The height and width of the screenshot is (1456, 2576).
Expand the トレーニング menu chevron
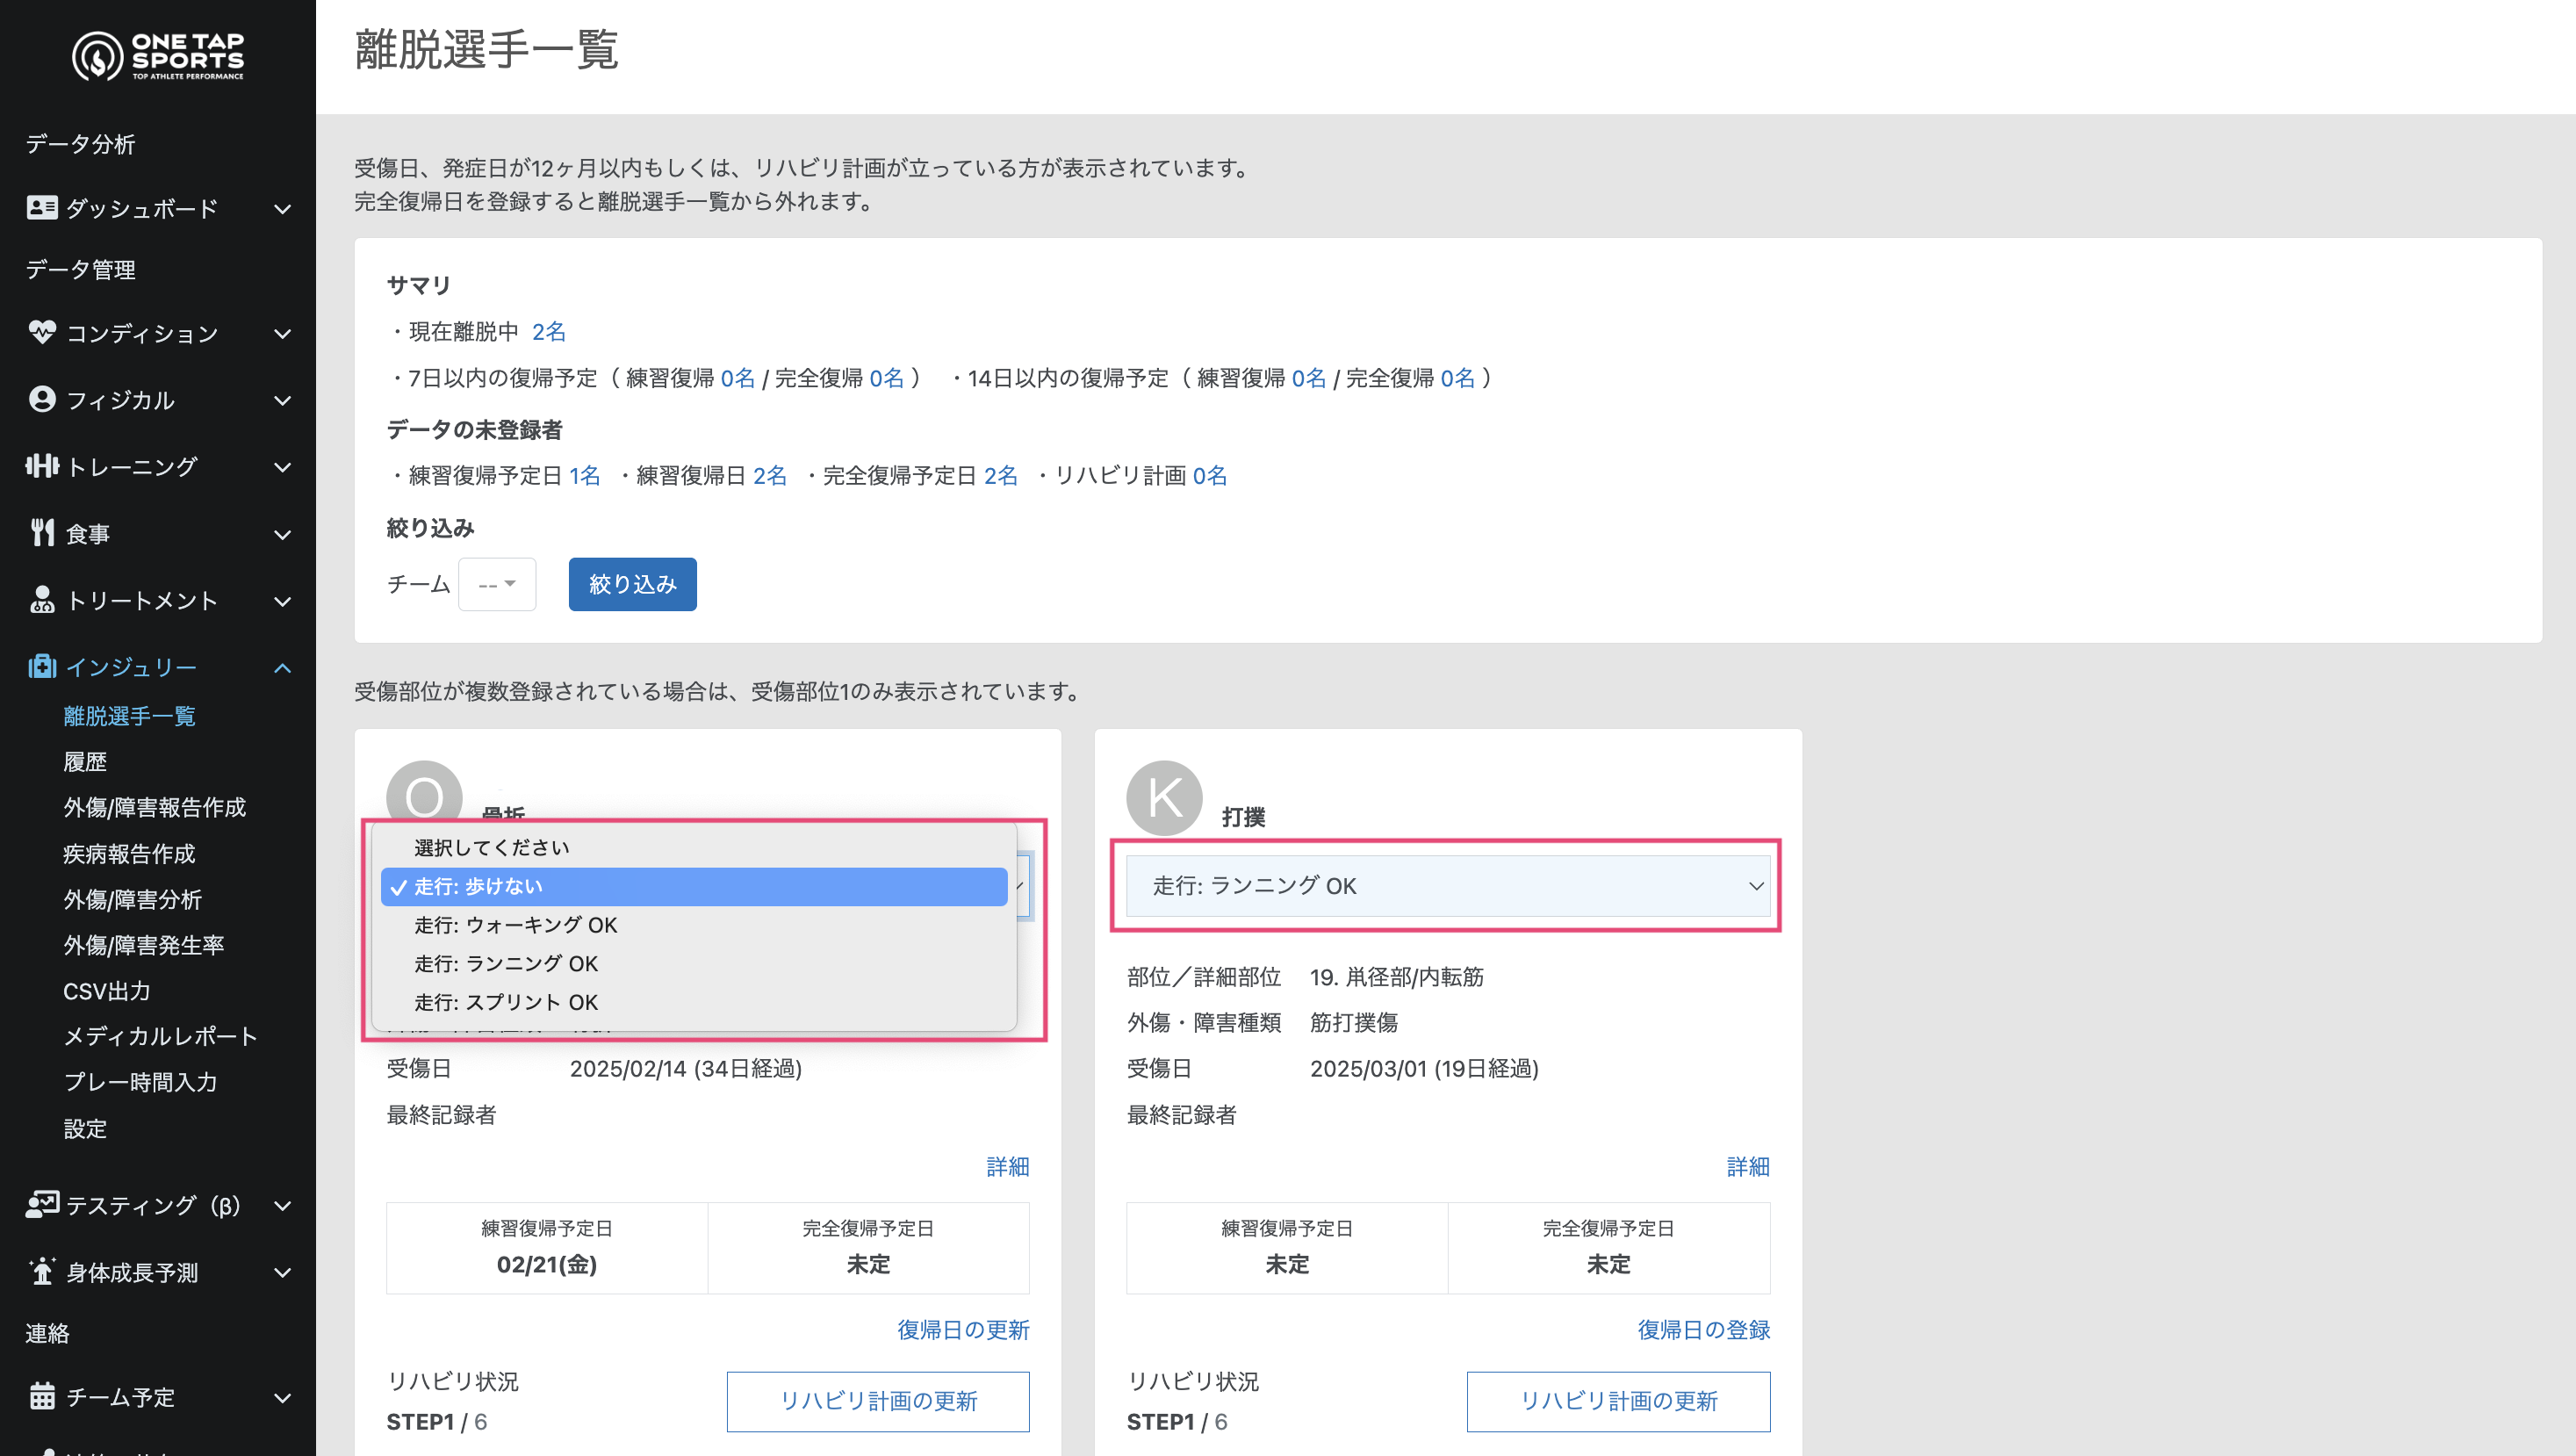click(283, 466)
